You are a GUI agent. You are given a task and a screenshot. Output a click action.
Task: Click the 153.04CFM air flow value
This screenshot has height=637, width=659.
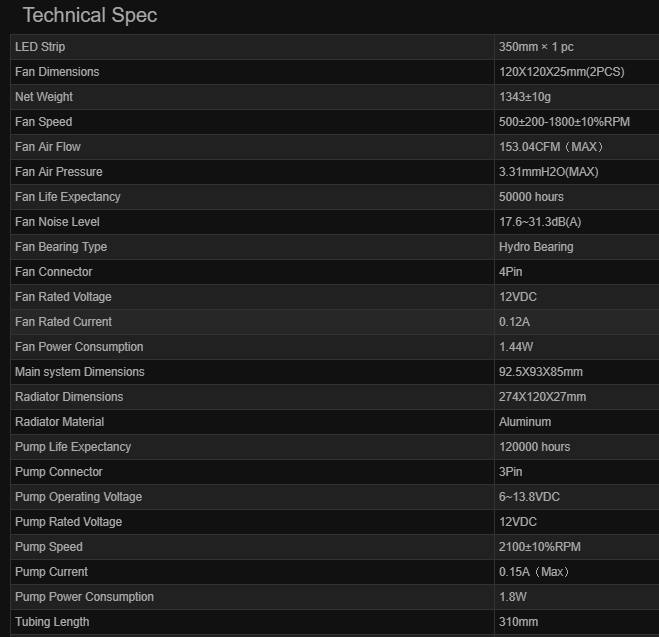(550, 147)
